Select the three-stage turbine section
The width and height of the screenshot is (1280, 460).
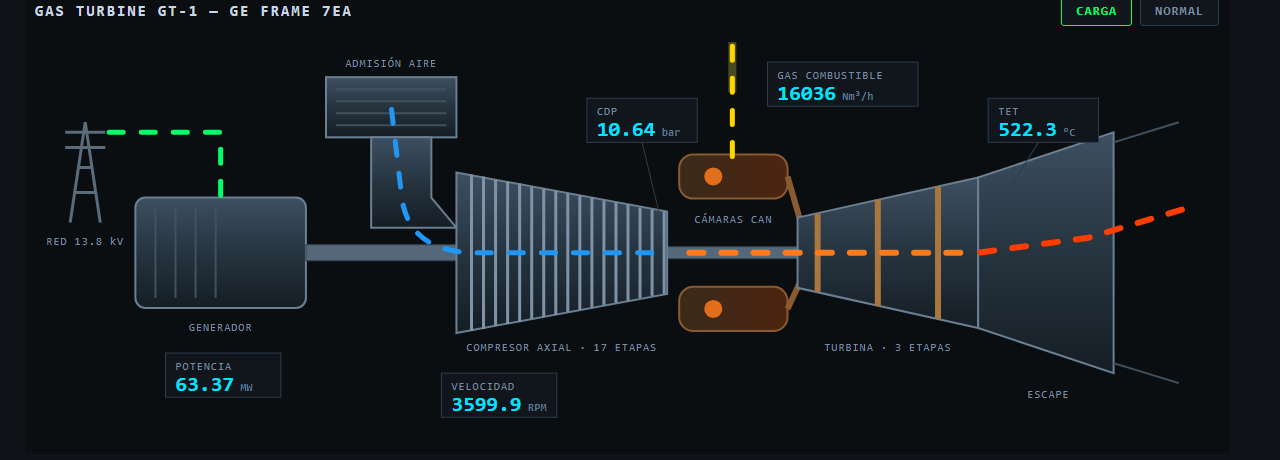(887, 252)
